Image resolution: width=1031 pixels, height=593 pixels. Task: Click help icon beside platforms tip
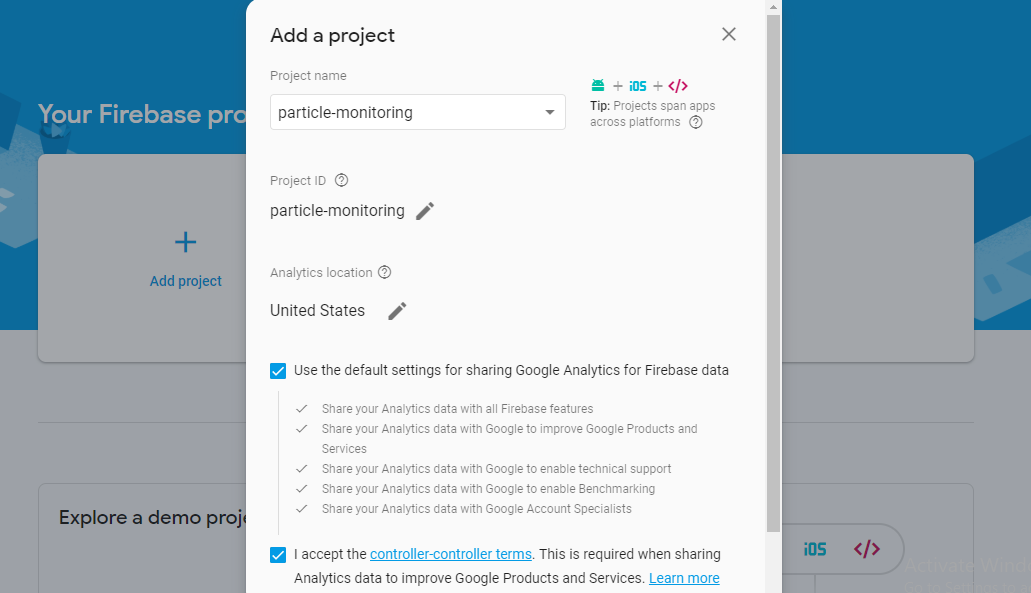(x=696, y=122)
